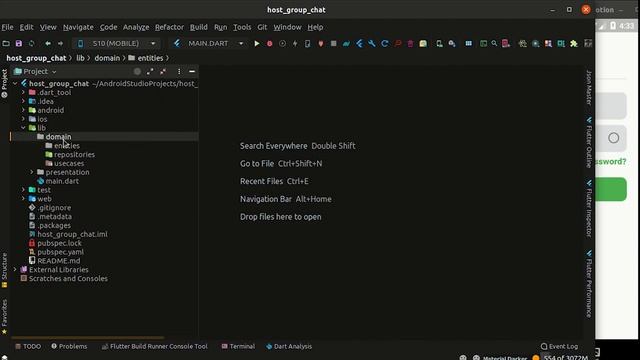Expand External Libraries node arrow
The height and width of the screenshot is (360, 640).
(x=15, y=269)
